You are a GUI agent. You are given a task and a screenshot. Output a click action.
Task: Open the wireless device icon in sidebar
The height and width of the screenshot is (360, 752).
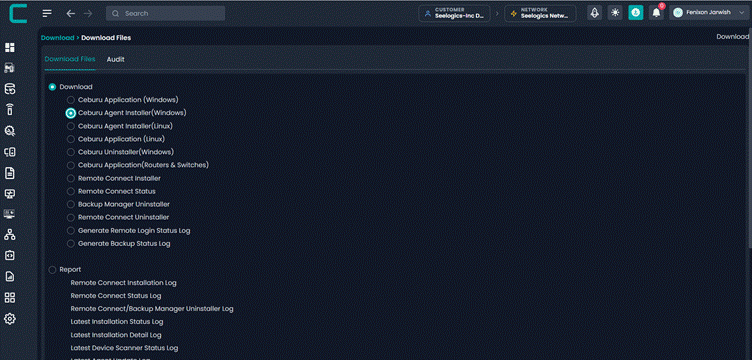coord(10,109)
